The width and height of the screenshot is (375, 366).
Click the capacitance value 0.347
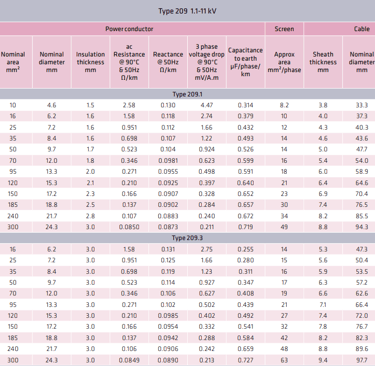coord(245,283)
